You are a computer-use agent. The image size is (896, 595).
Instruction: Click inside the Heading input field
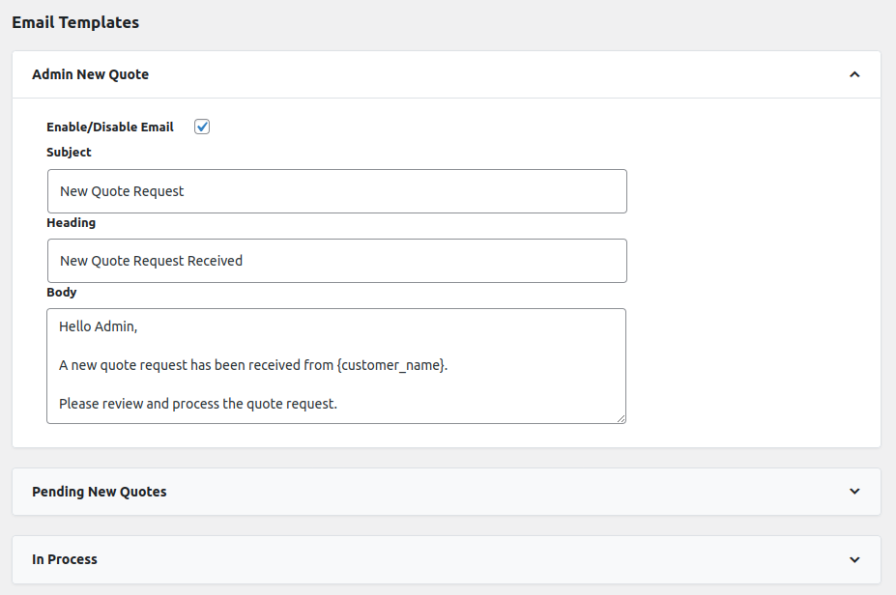pyautogui.click(x=336, y=261)
